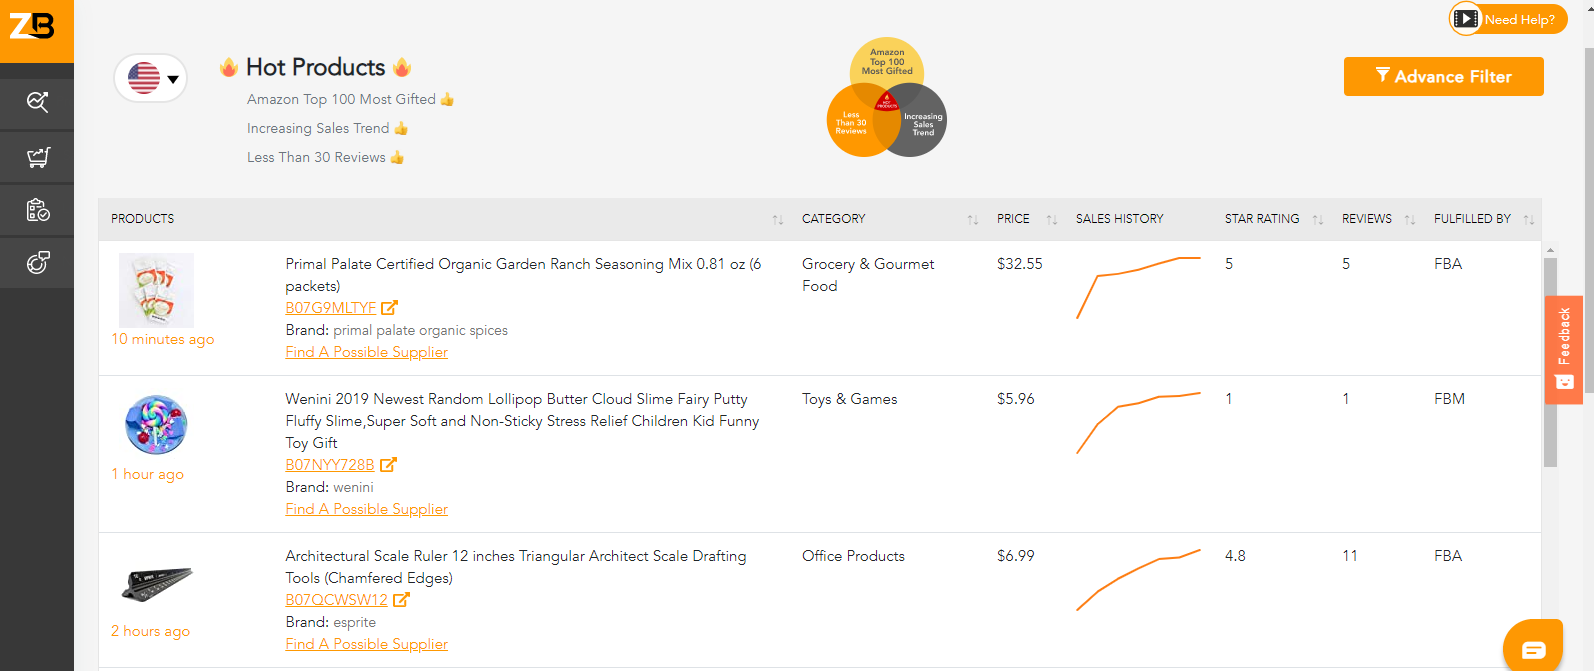The height and width of the screenshot is (671, 1594).
Task: Open the side Feedback tab
Action: (1564, 350)
